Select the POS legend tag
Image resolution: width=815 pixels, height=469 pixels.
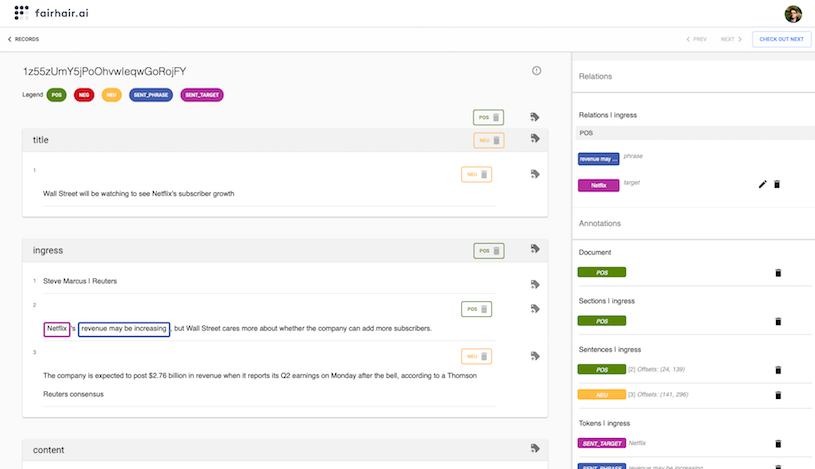click(x=57, y=95)
